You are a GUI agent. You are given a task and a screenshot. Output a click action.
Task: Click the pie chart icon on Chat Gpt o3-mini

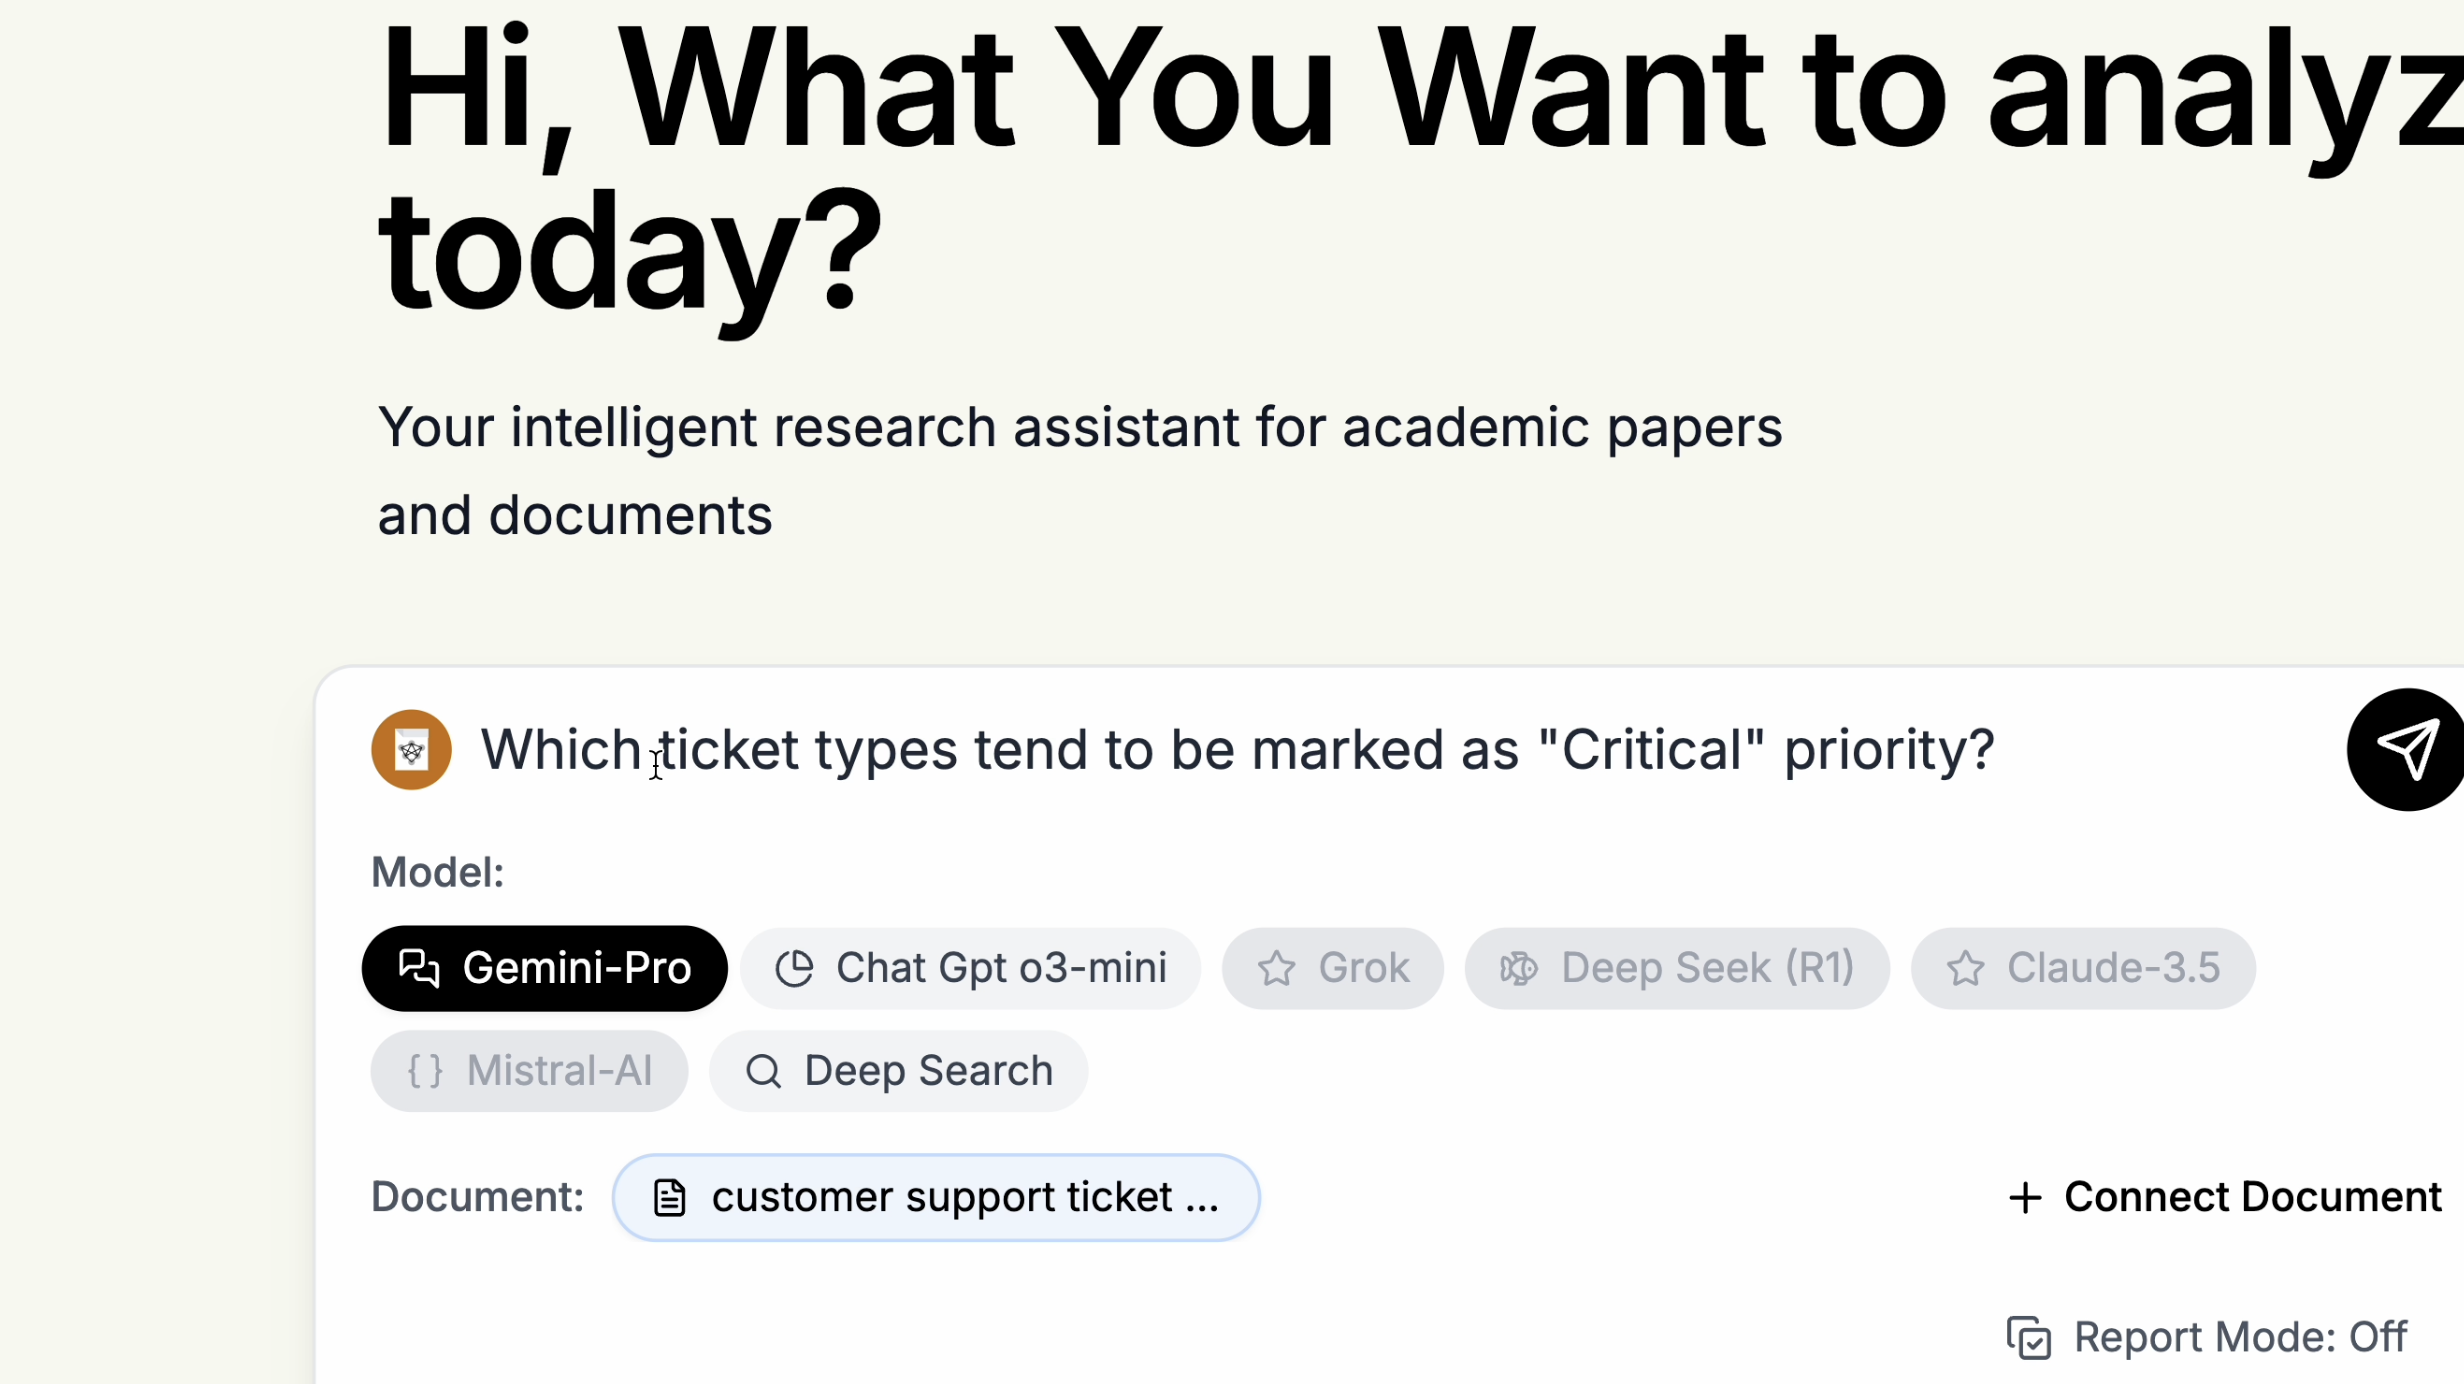point(795,968)
